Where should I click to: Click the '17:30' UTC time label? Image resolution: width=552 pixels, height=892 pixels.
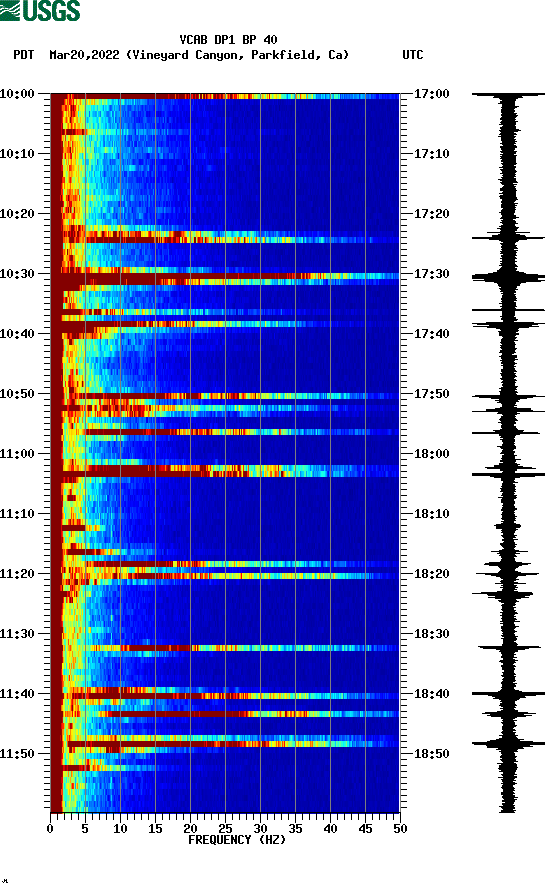click(x=431, y=274)
